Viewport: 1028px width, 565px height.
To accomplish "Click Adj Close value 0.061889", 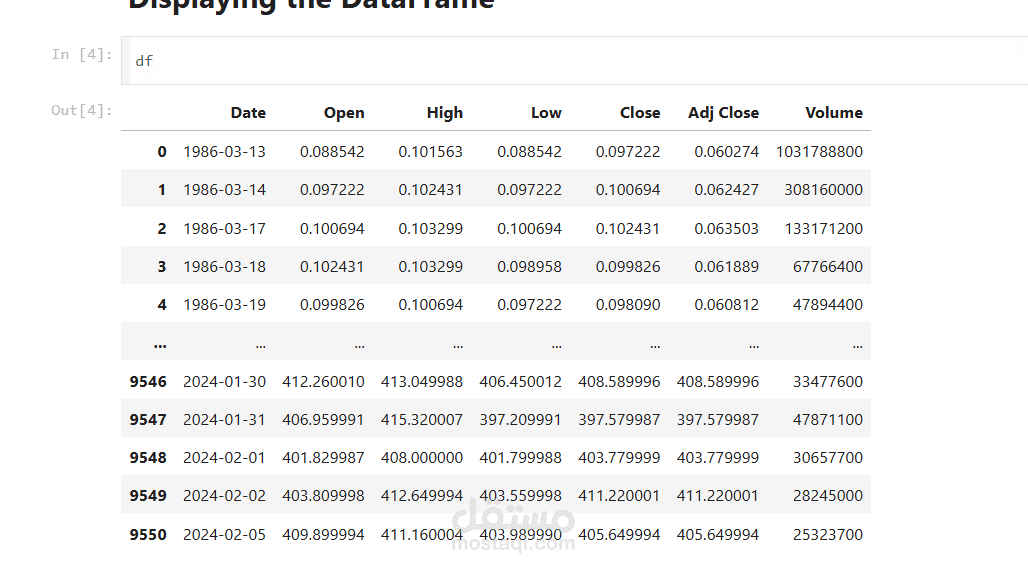I will [726, 267].
